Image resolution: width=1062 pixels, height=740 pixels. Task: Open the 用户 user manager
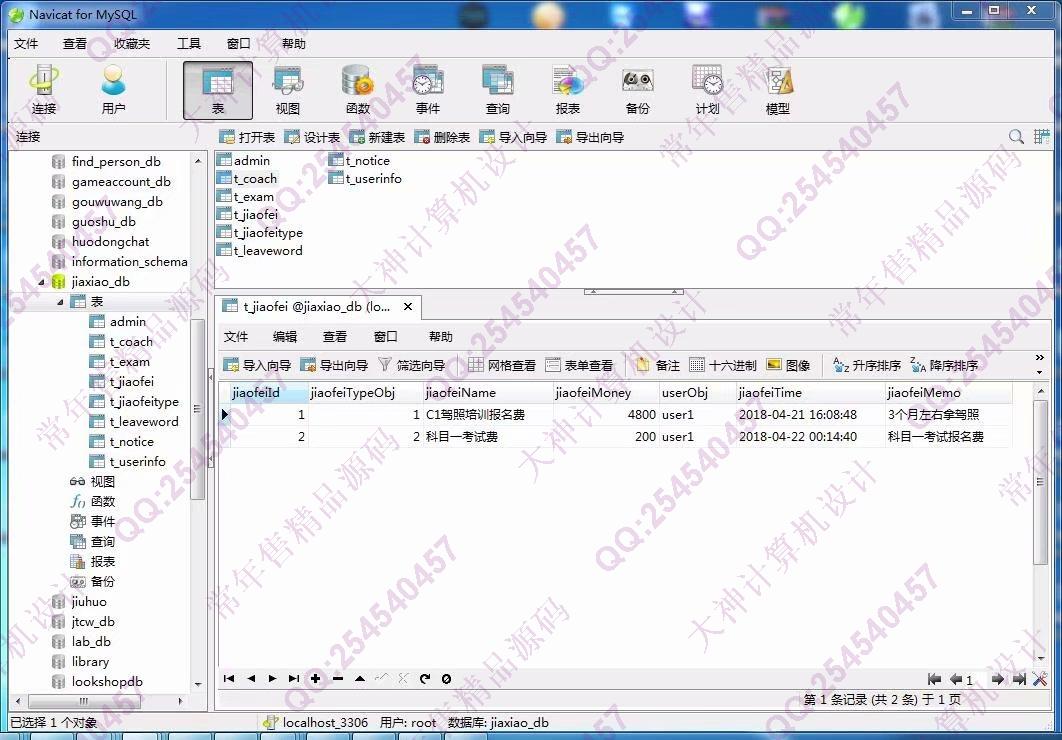pyautogui.click(x=113, y=90)
